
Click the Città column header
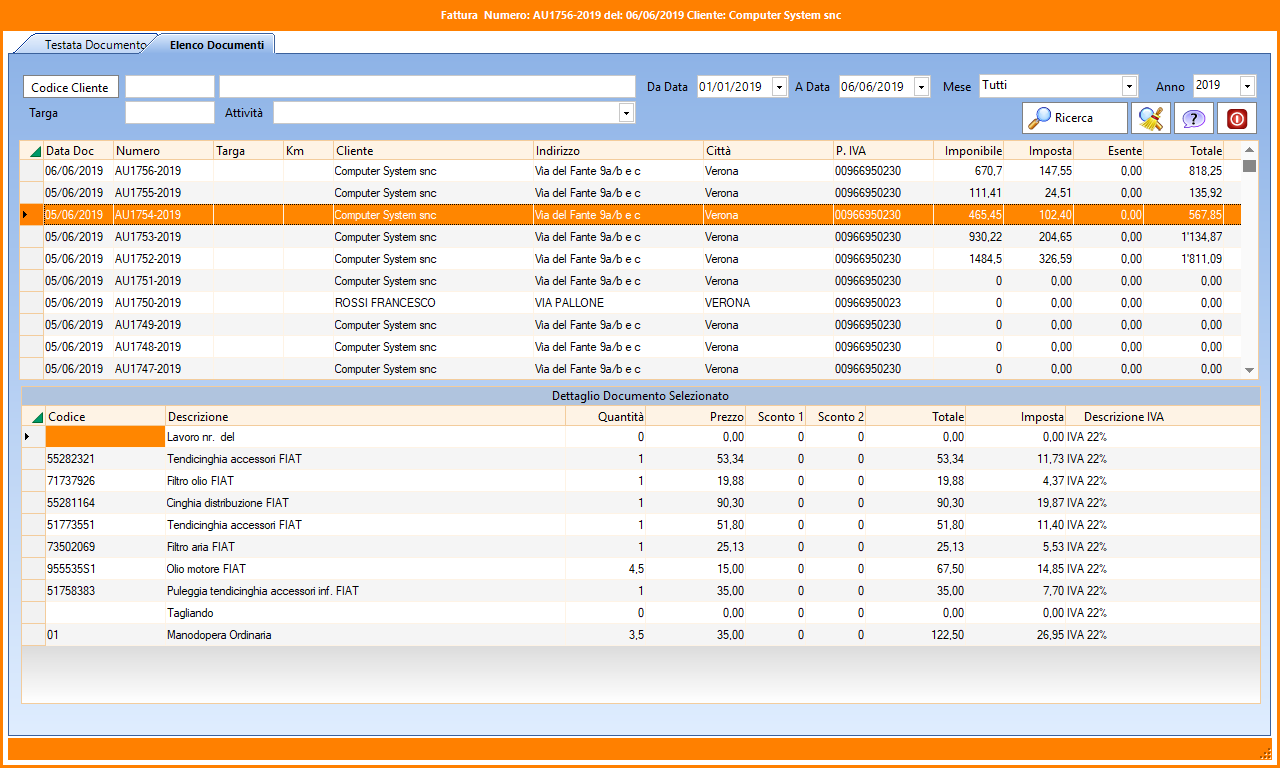[768, 151]
